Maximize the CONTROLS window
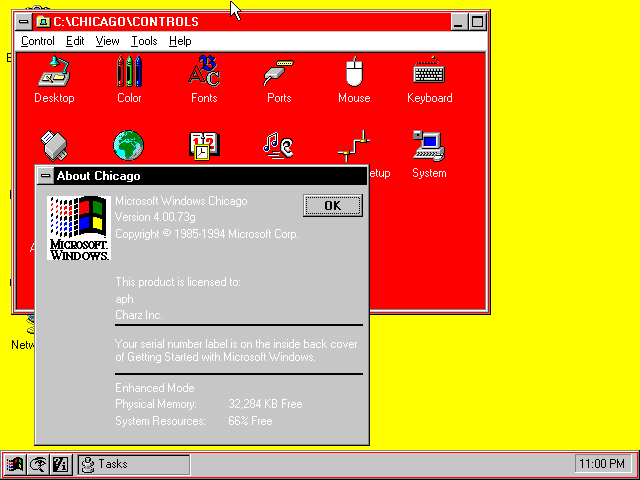 tap(477, 21)
